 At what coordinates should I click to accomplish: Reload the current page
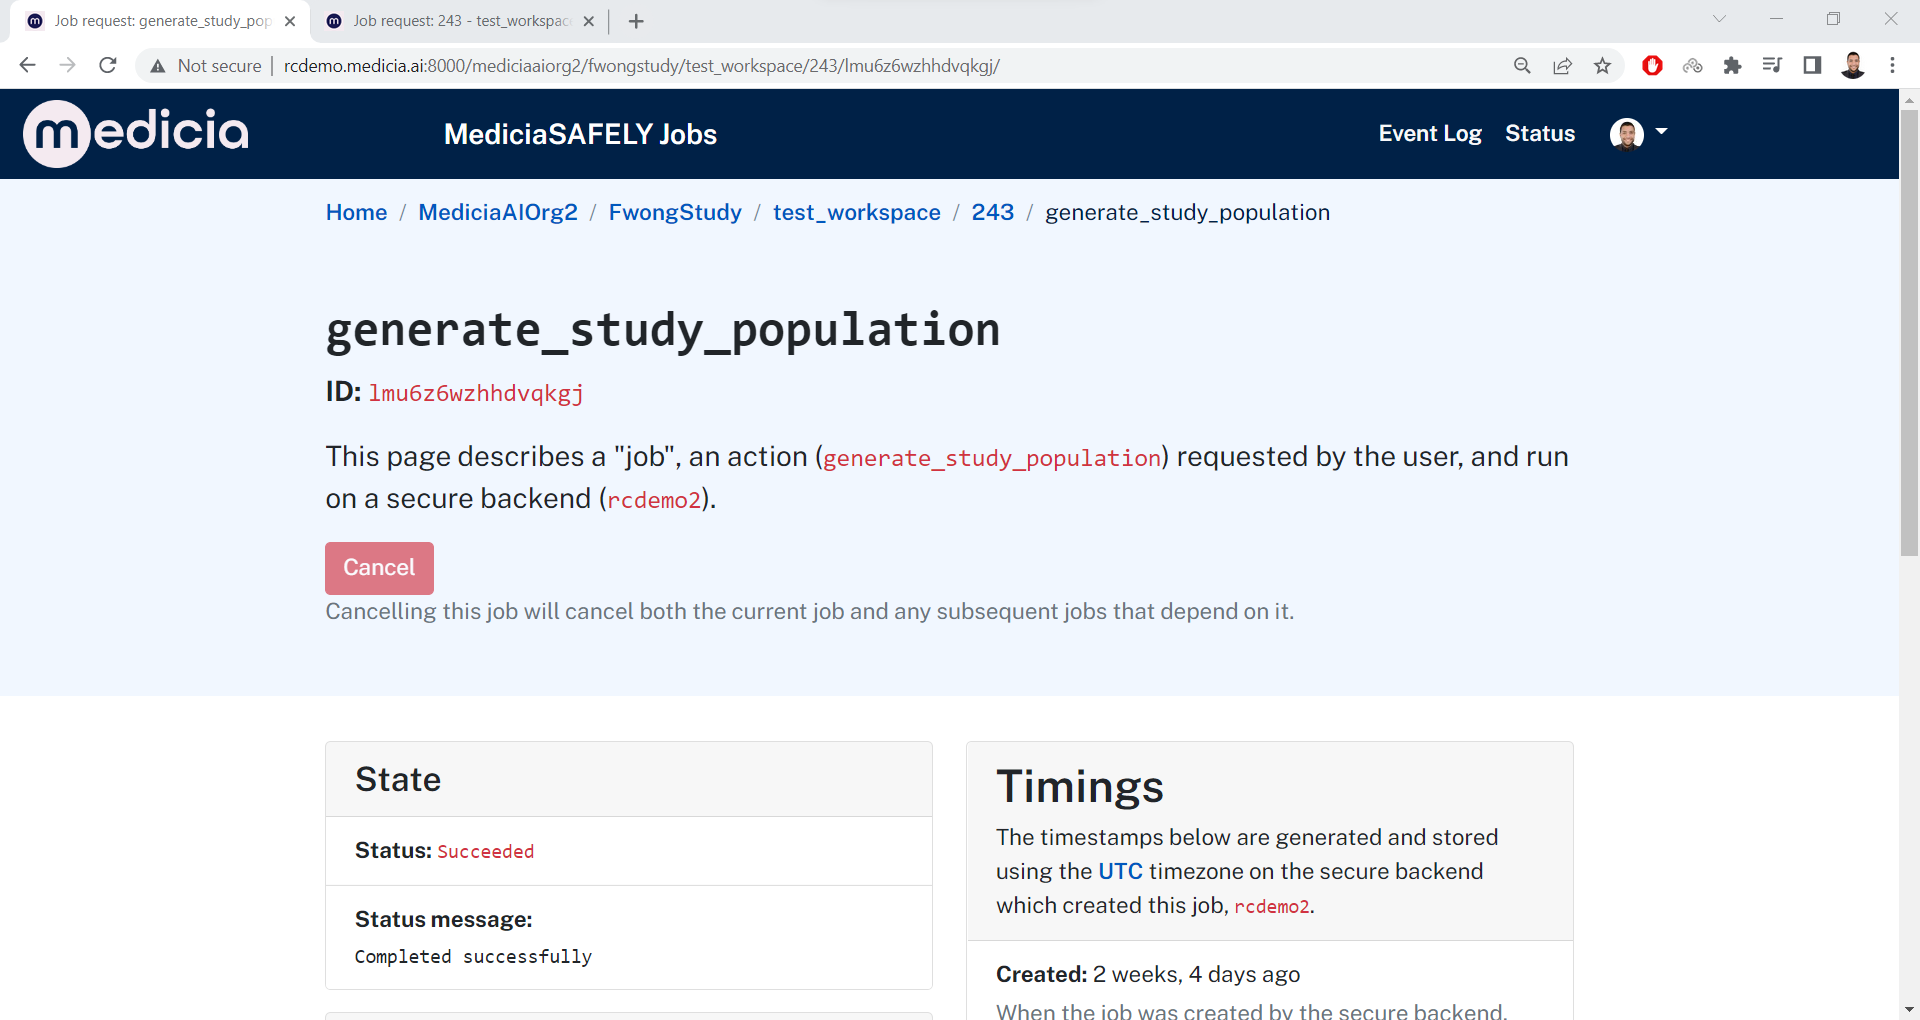click(x=108, y=65)
